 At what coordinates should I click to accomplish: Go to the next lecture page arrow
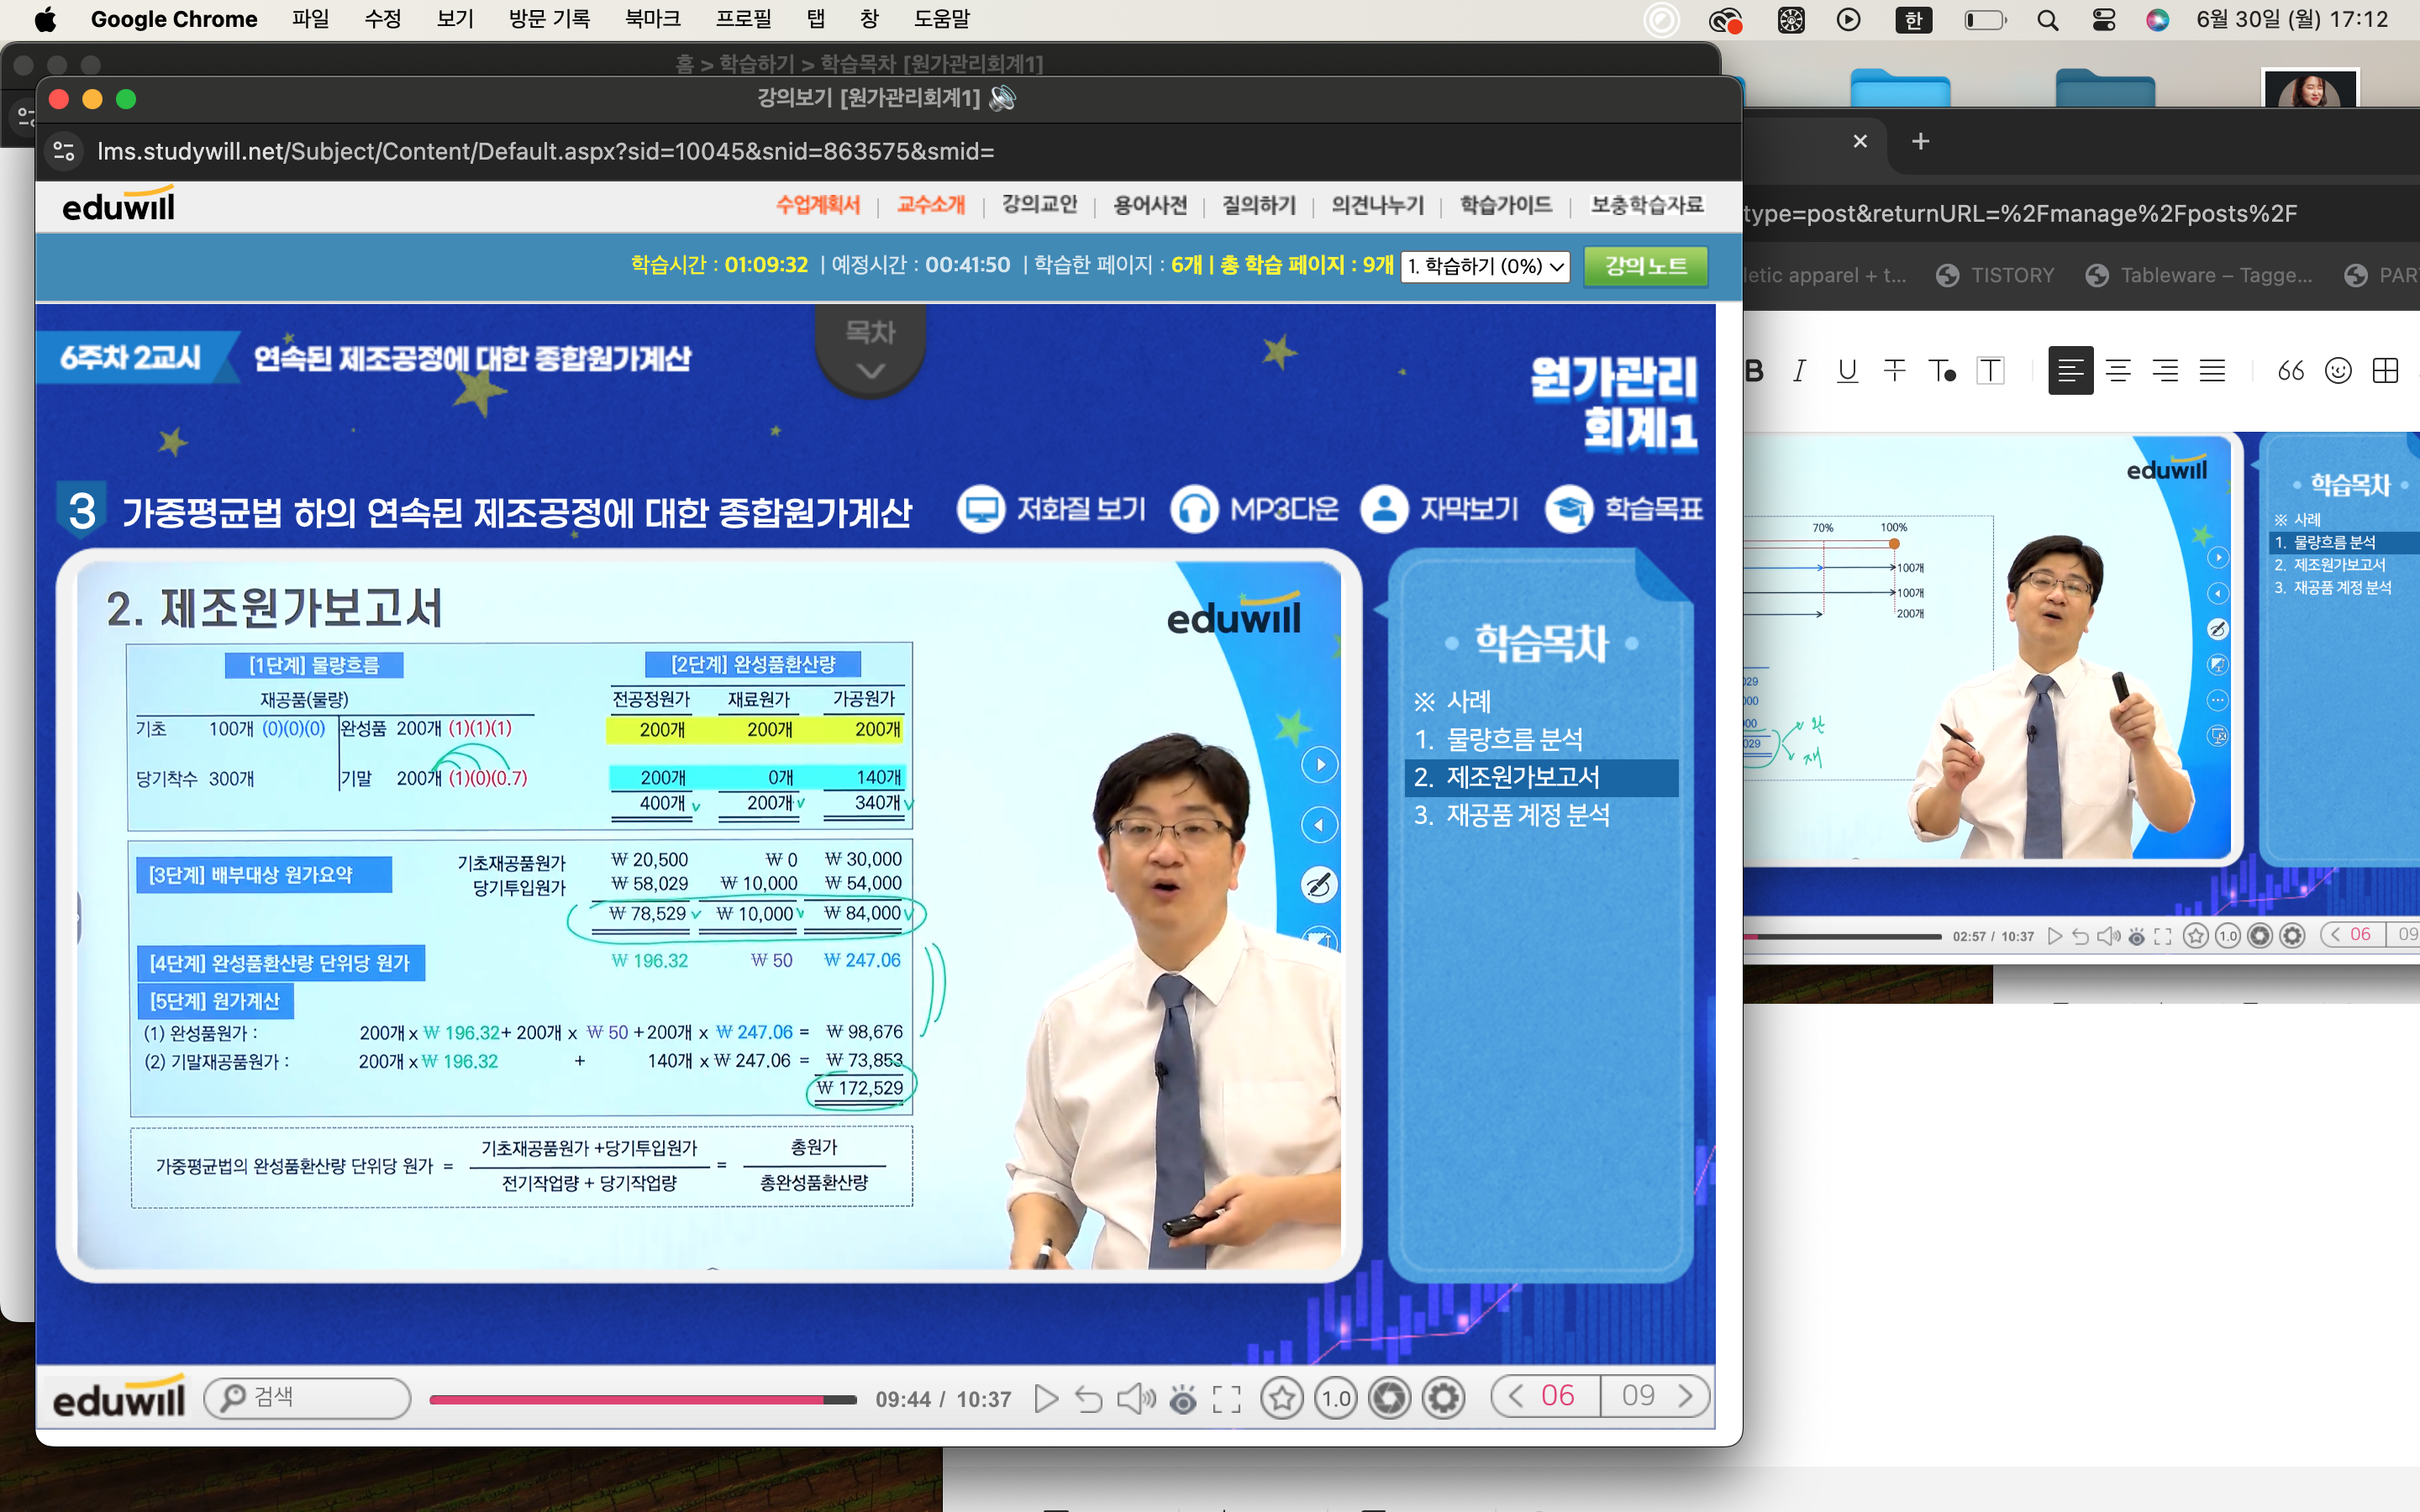click(x=1686, y=1396)
